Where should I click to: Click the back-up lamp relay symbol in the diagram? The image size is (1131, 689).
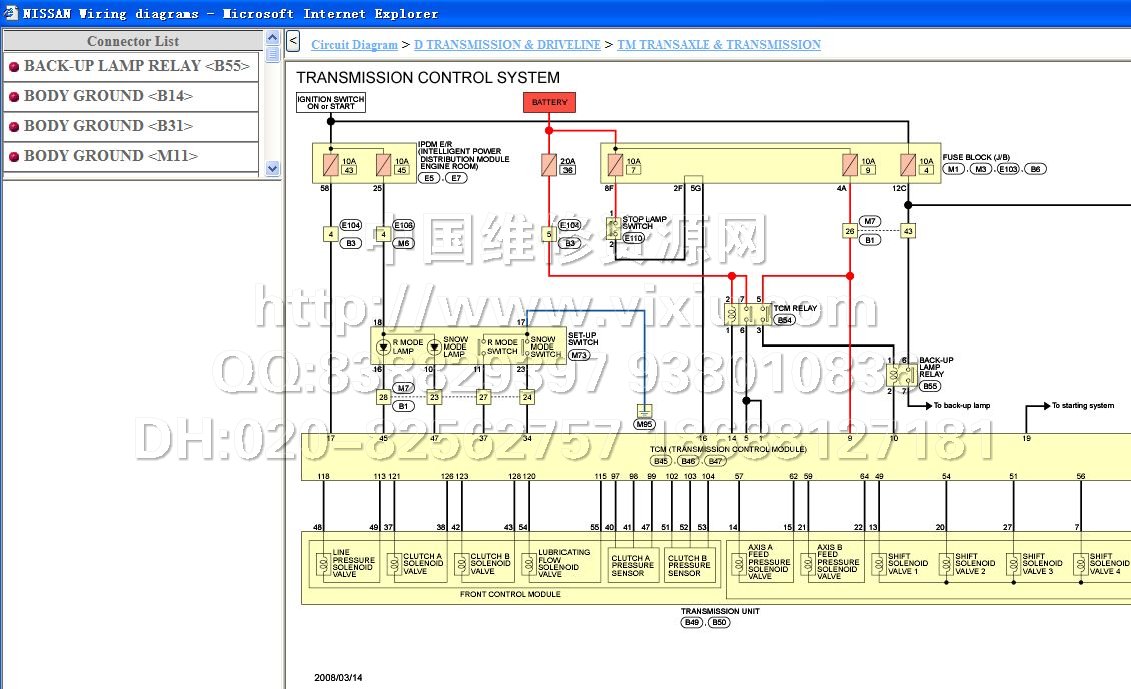(x=902, y=375)
